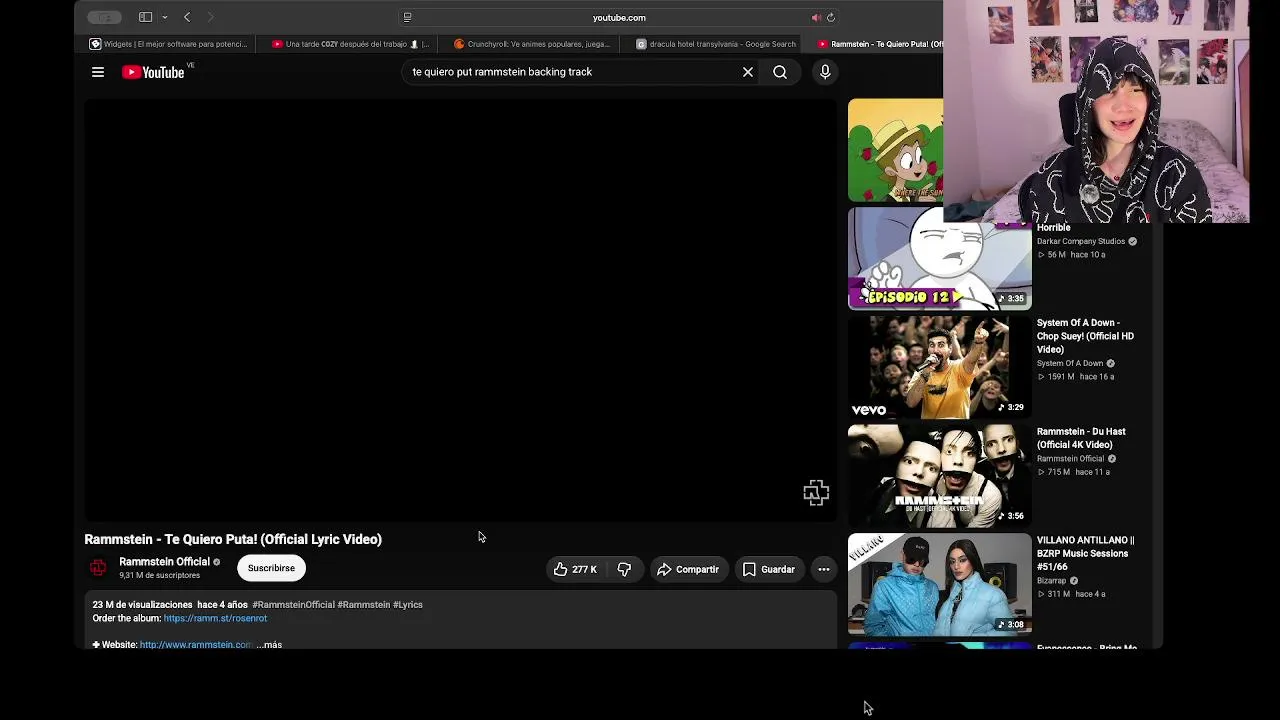Clear the search box with the X
Image resolution: width=1280 pixels, height=720 pixels.
coord(747,72)
